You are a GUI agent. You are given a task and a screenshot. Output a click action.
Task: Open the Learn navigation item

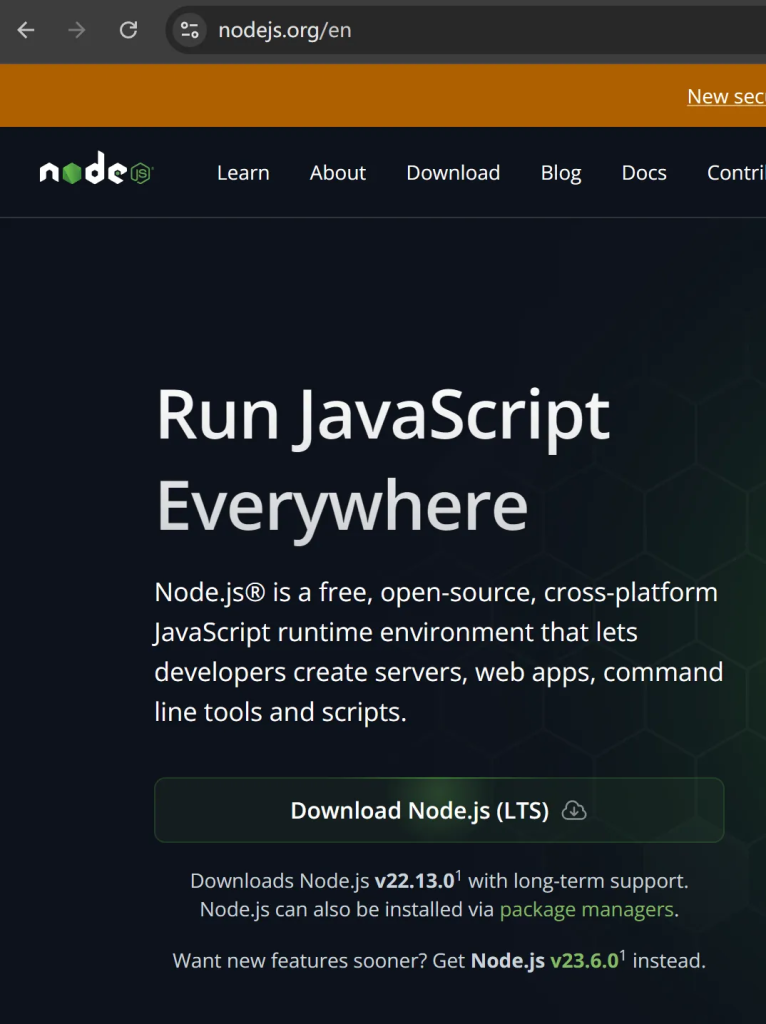[243, 173]
